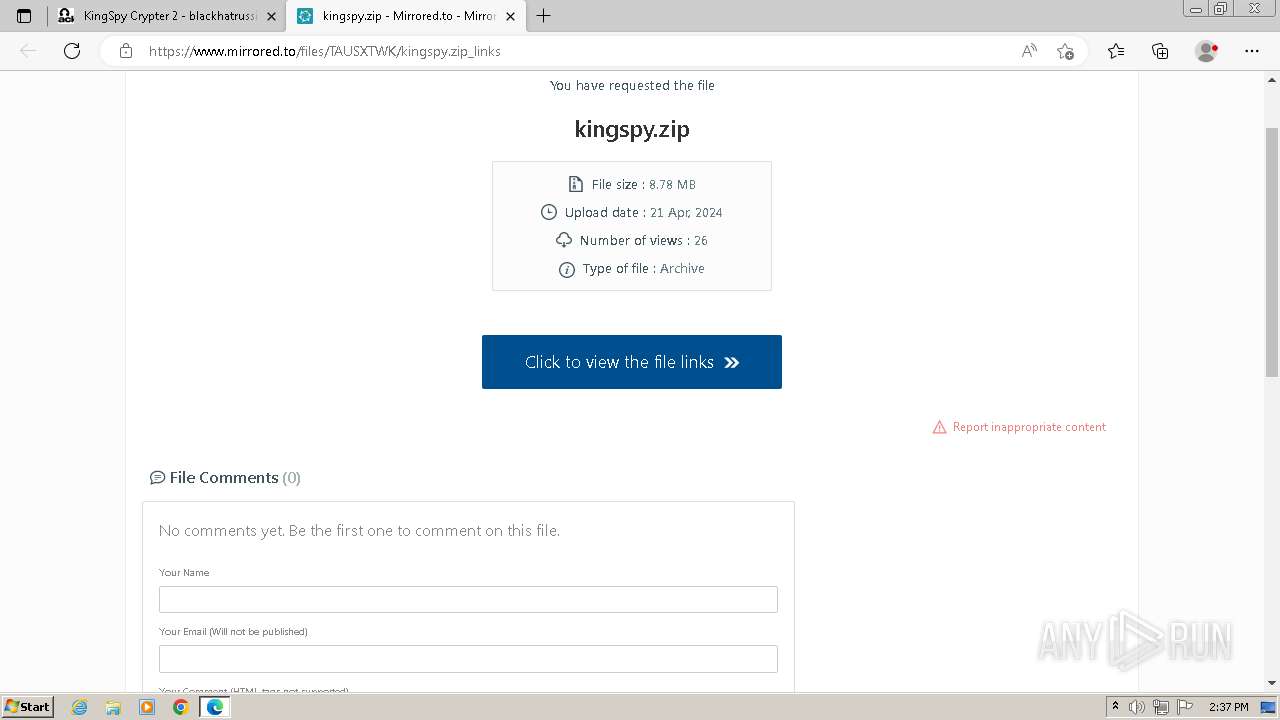Refresh the current page
The height and width of the screenshot is (720, 1280).
coord(72,51)
